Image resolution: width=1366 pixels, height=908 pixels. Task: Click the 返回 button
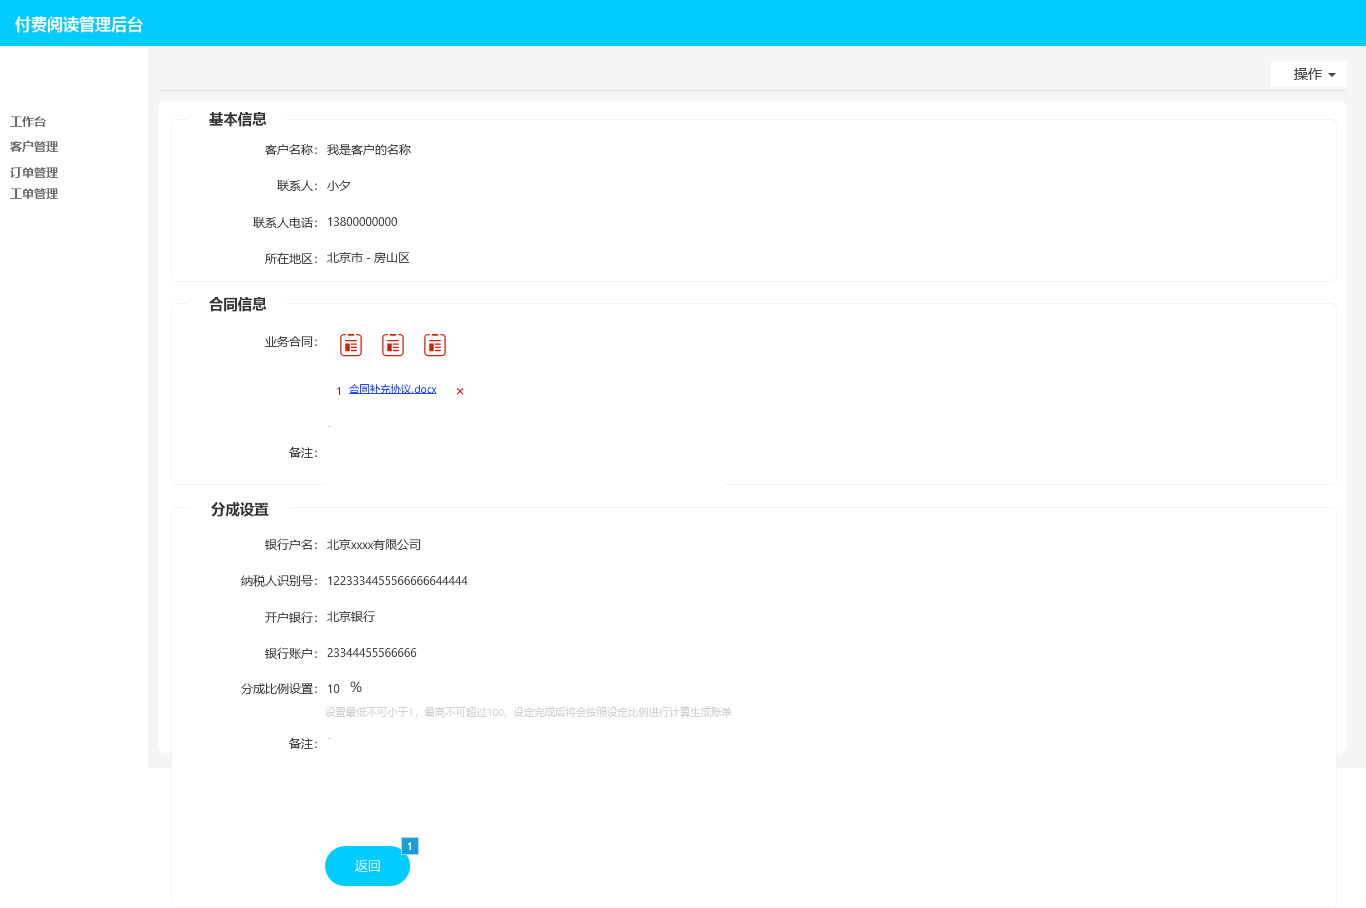[367, 866]
